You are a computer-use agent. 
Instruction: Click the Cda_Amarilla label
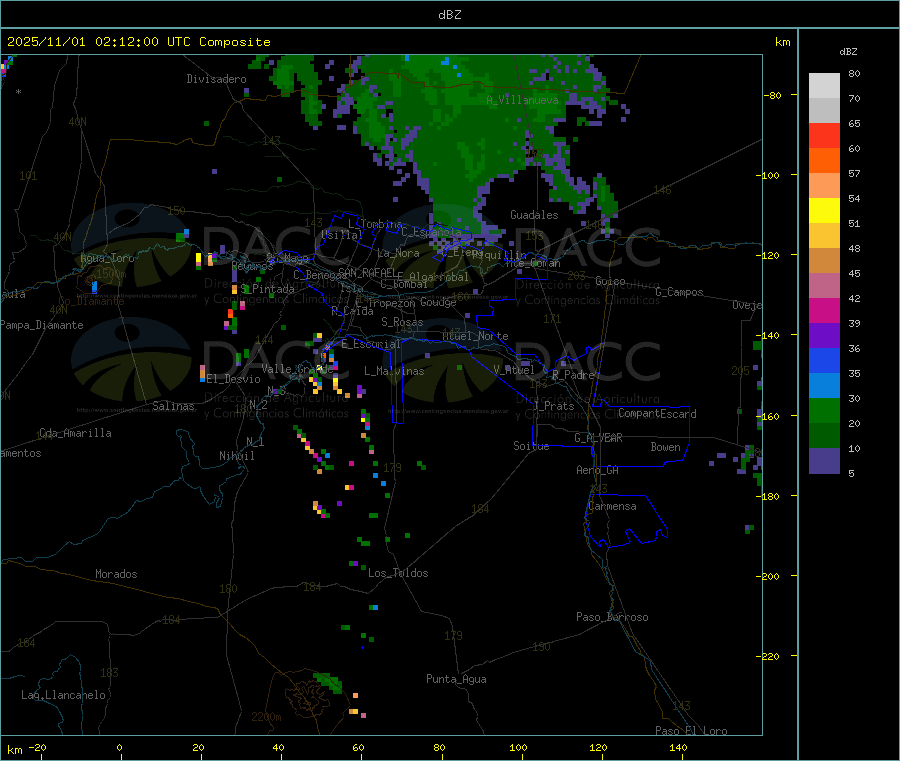point(75,433)
